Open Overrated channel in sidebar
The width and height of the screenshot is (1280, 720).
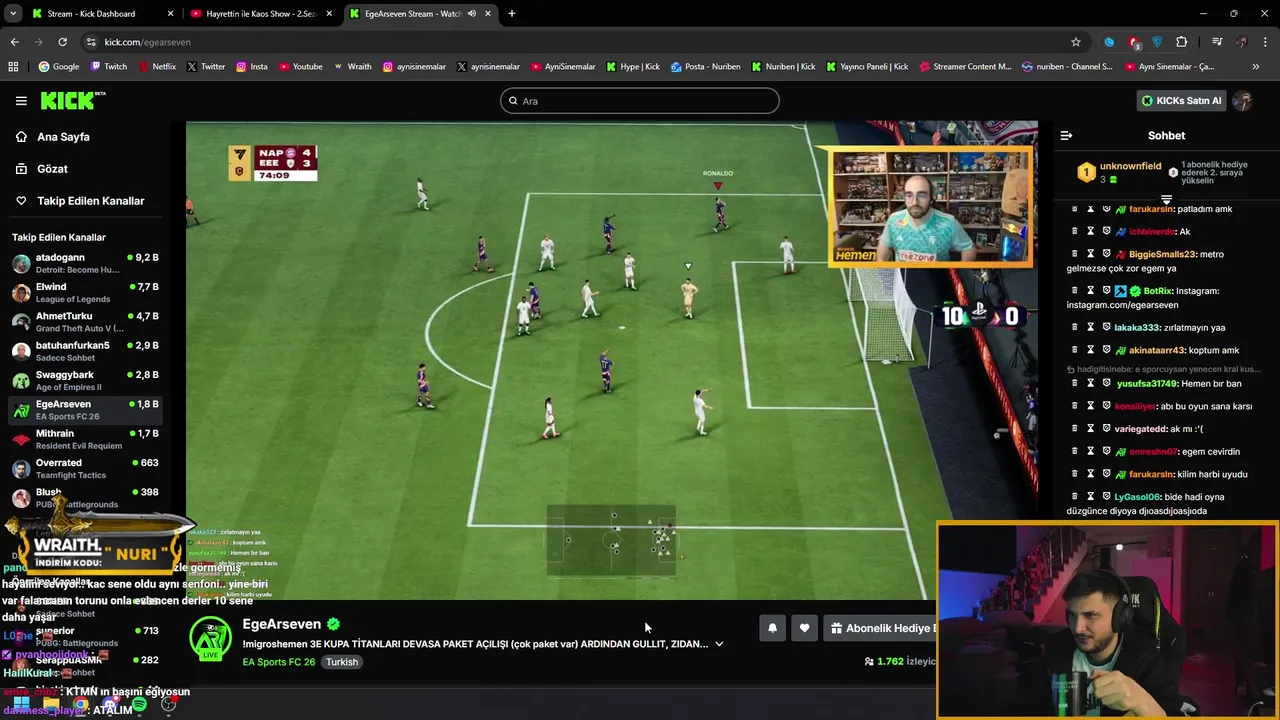(x=85, y=469)
